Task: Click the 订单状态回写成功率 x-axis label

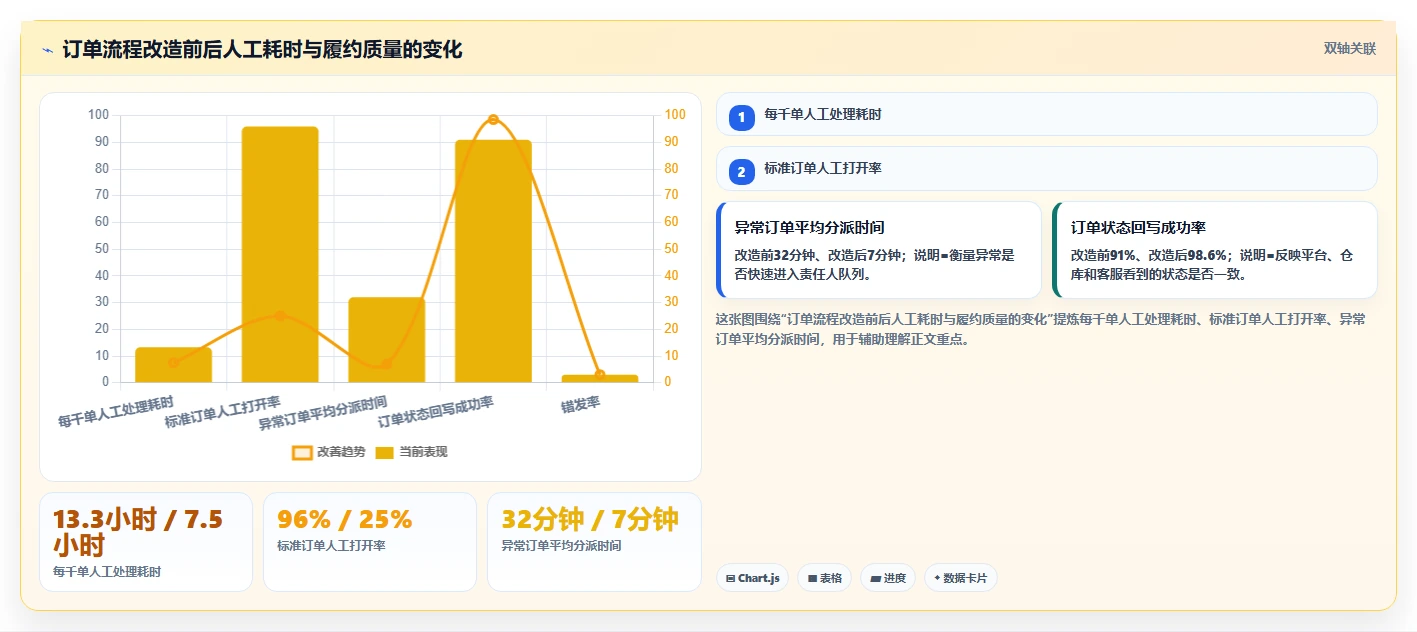Action: click(435, 412)
